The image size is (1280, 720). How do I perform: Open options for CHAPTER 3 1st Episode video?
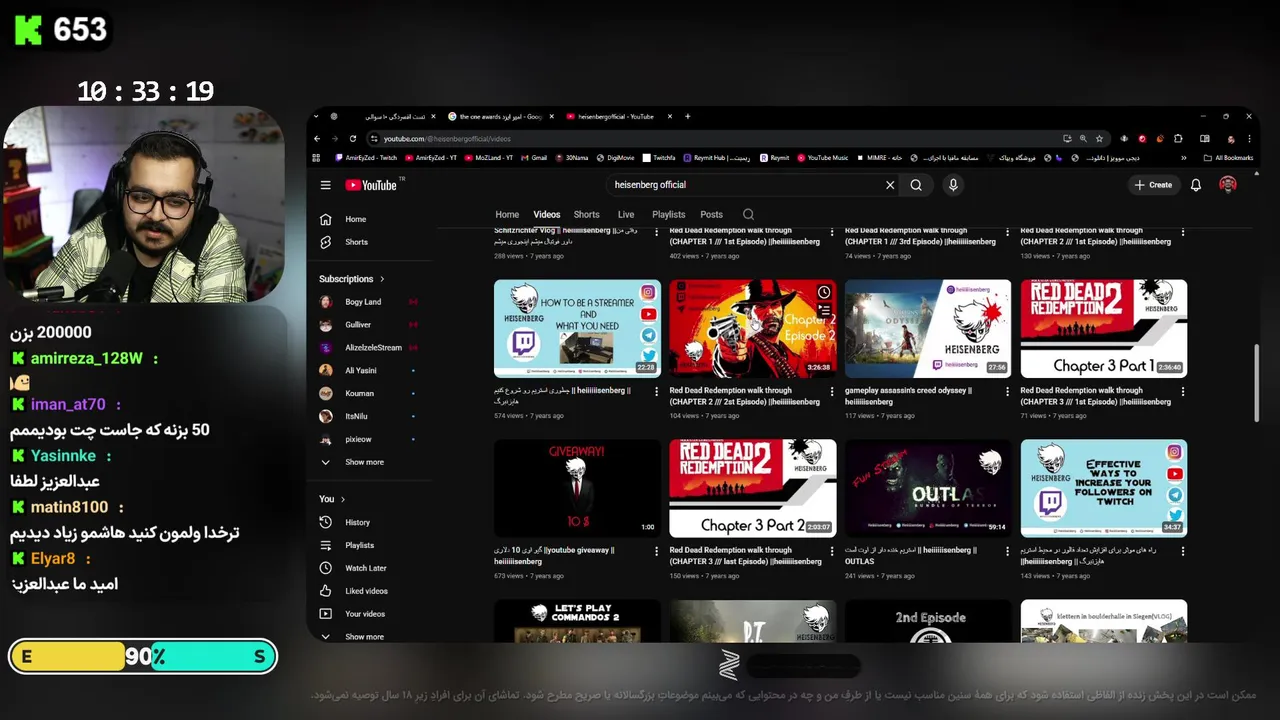(1183, 391)
